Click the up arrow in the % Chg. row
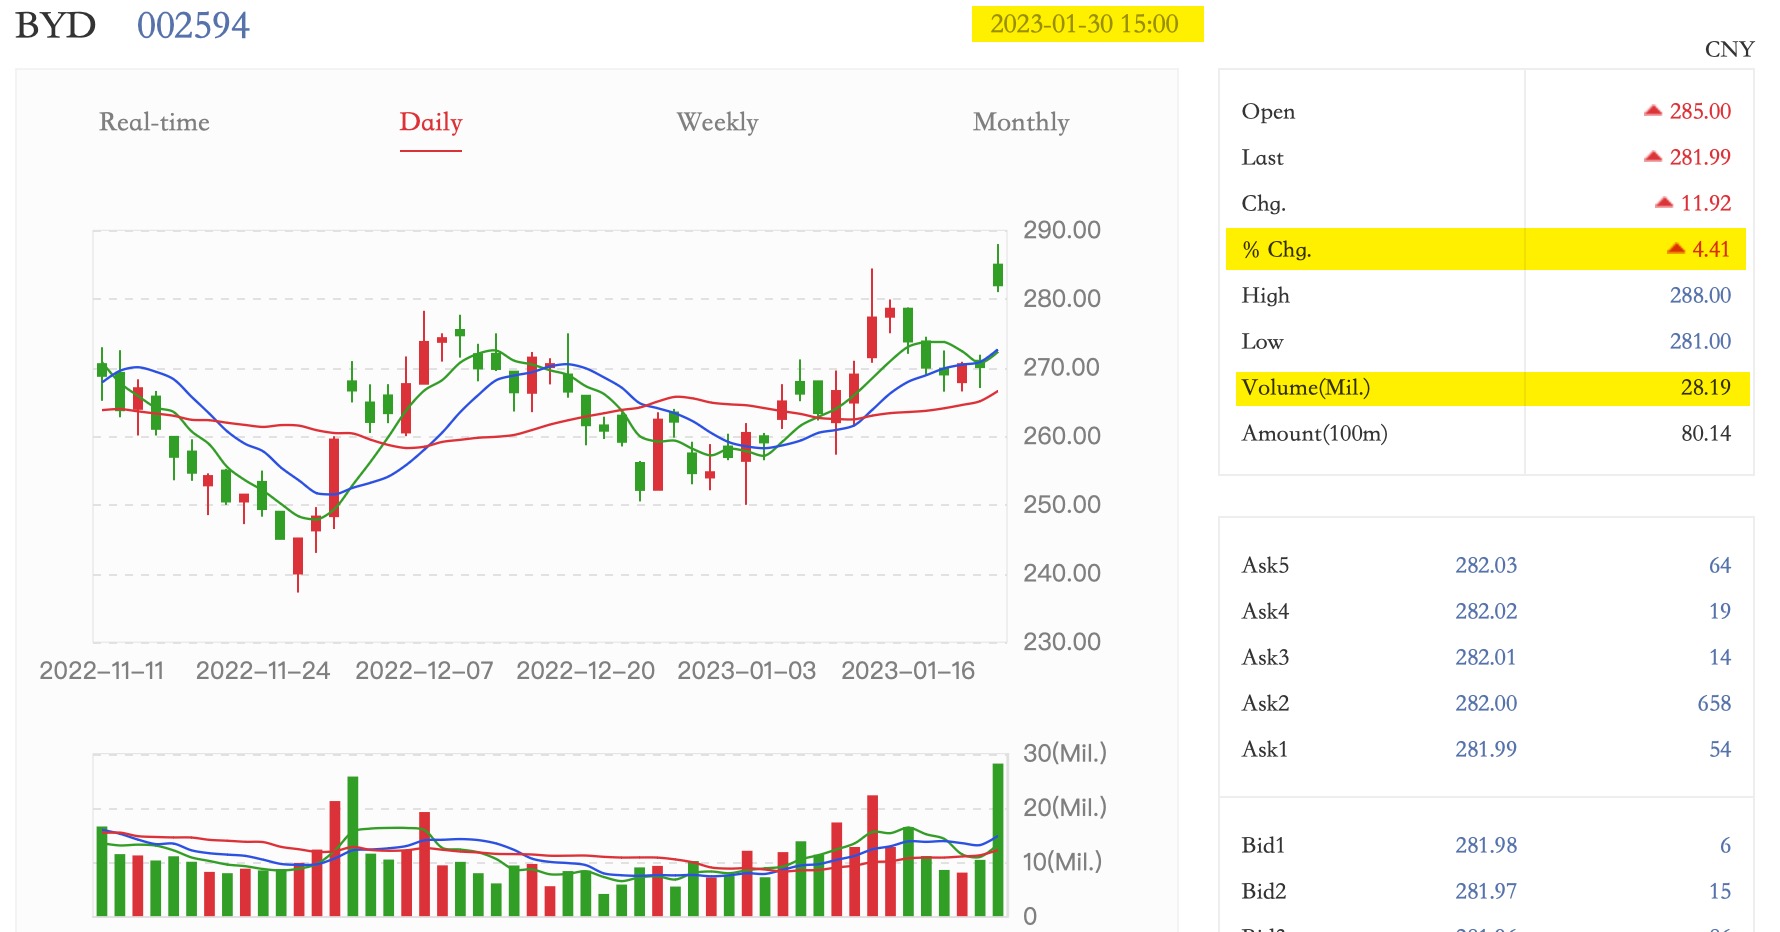The image size is (1780, 932). pos(1675,249)
